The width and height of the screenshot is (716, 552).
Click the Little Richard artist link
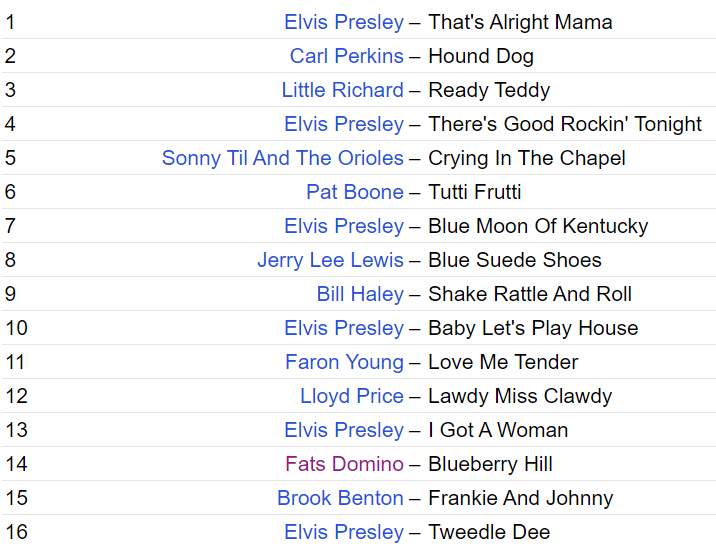point(343,90)
